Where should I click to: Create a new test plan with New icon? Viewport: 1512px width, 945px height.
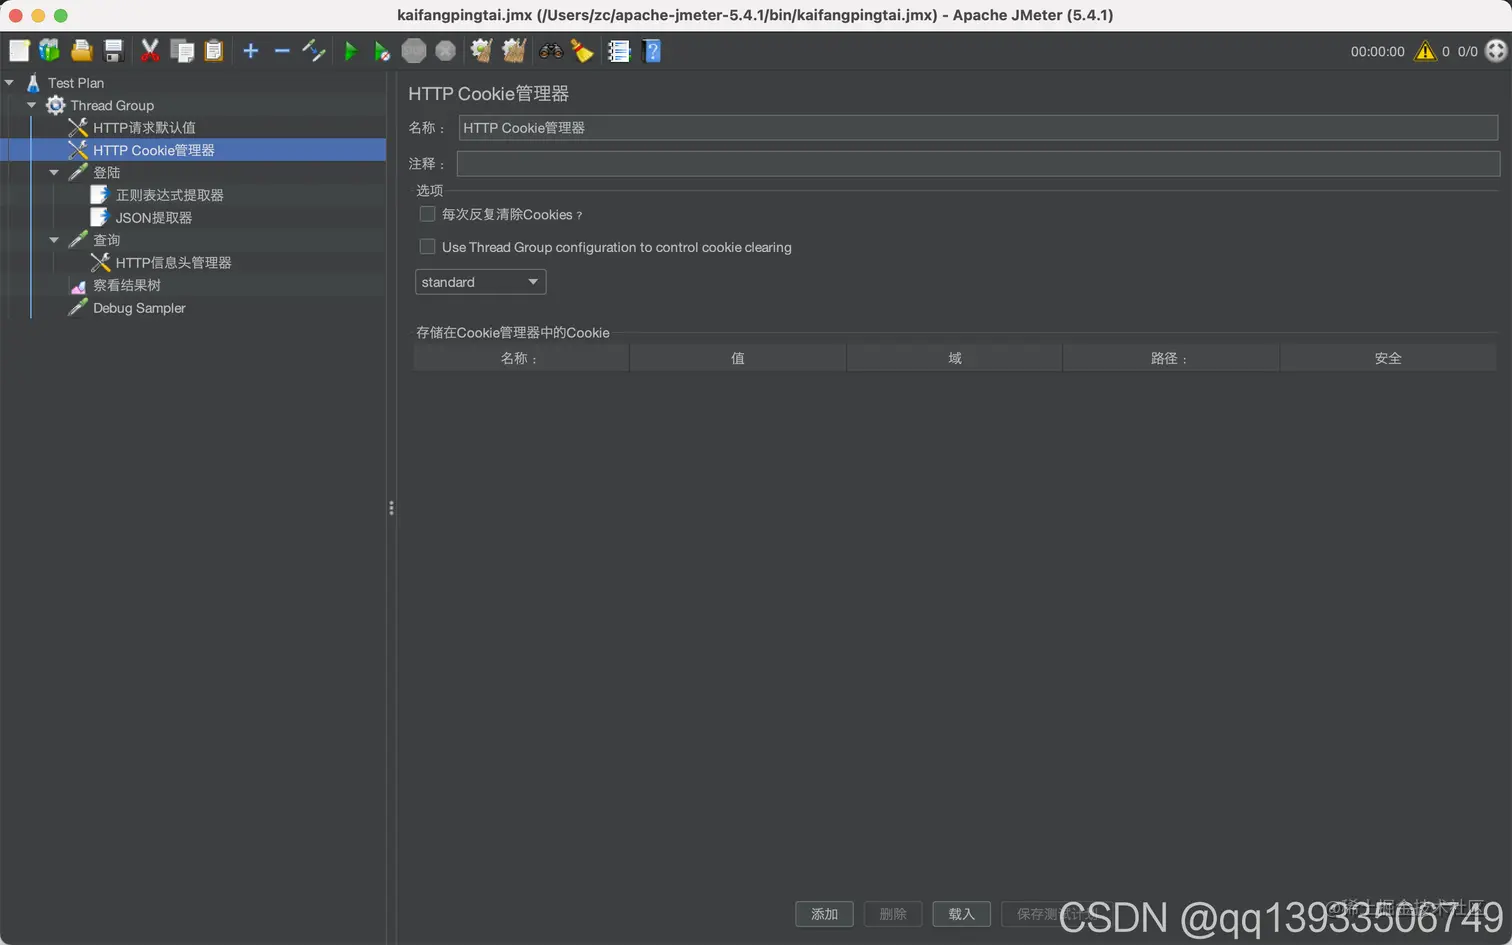click(19, 51)
